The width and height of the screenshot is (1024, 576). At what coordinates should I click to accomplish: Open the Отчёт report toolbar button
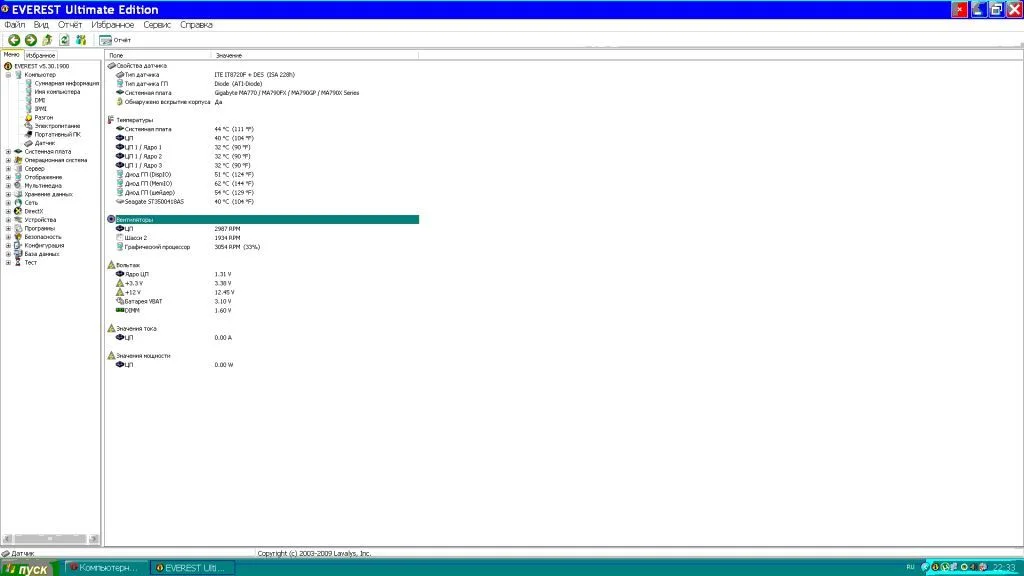point(115,40)
